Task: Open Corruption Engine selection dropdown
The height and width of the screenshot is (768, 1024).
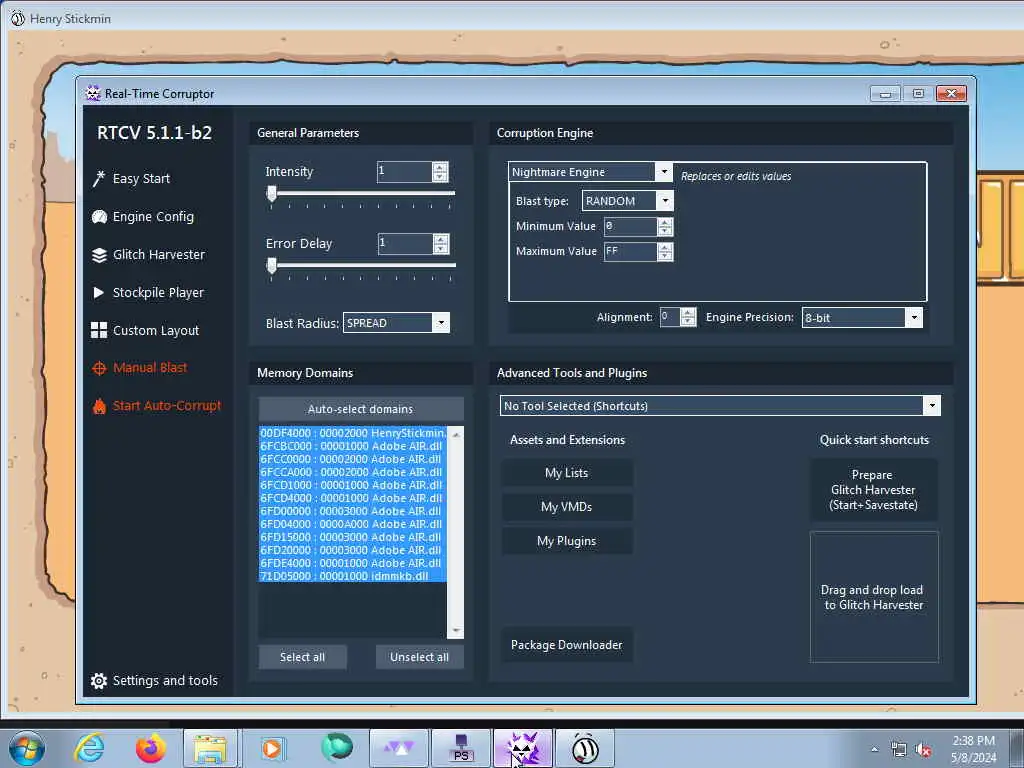Action: pos(664,172)
